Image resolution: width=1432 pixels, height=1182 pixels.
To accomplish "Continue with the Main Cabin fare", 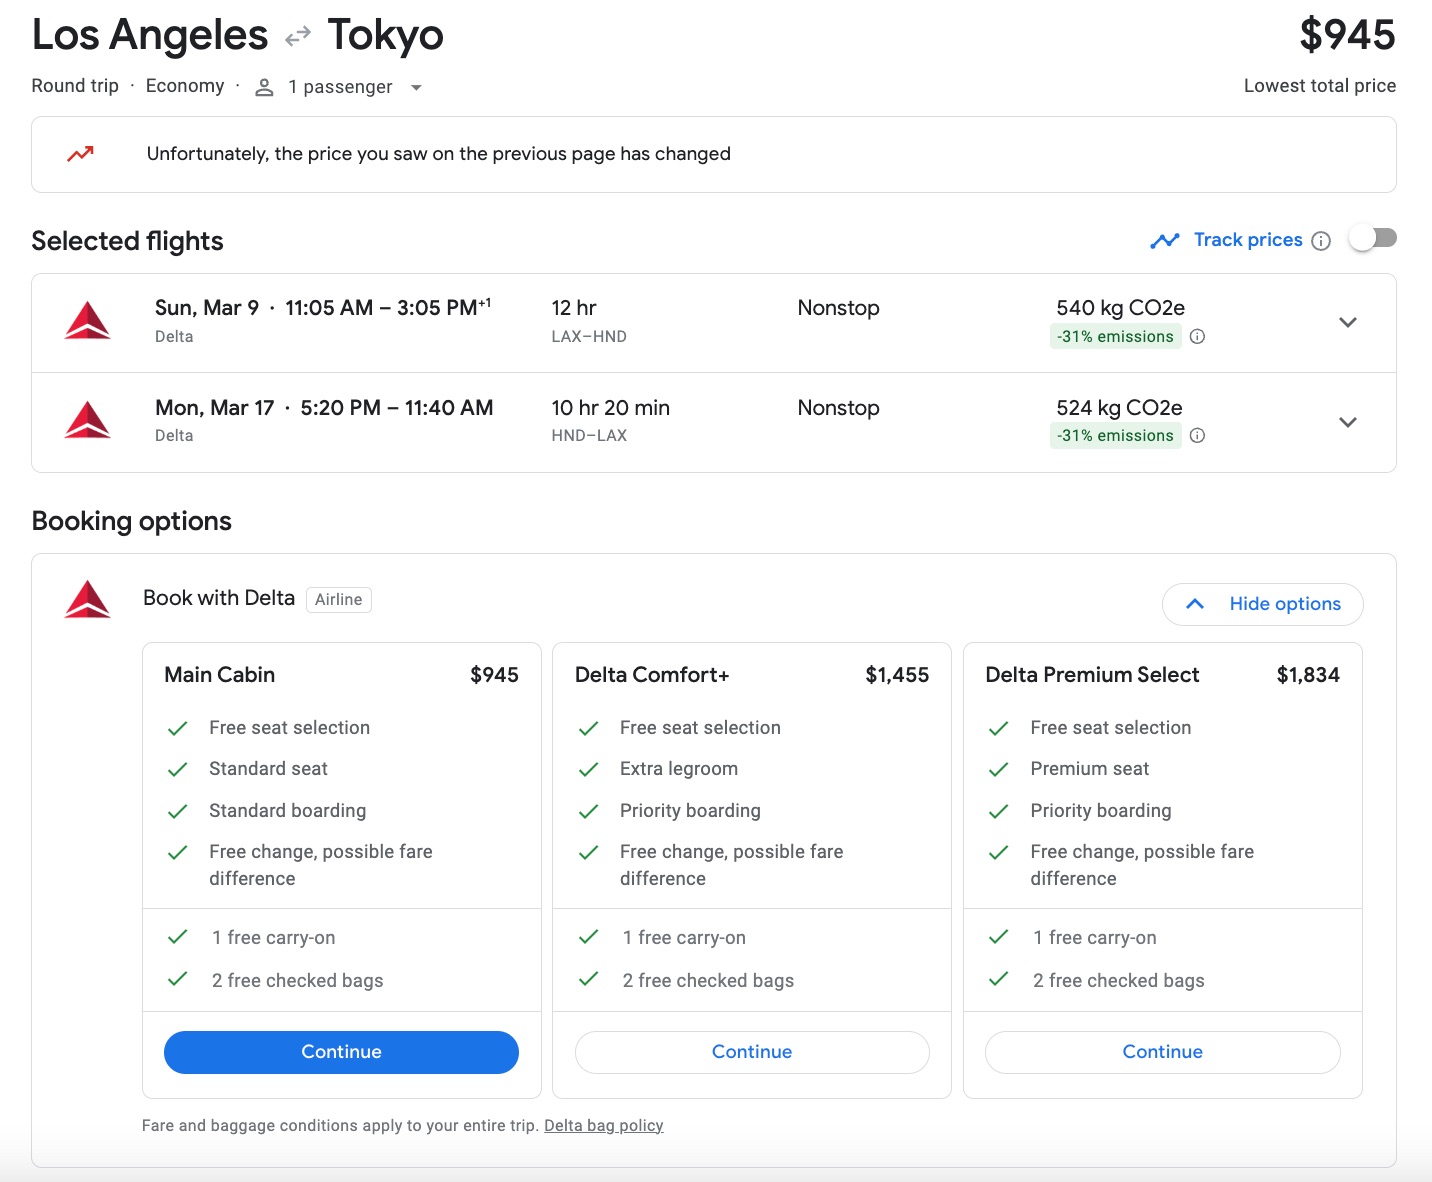I will point(341,1052).
